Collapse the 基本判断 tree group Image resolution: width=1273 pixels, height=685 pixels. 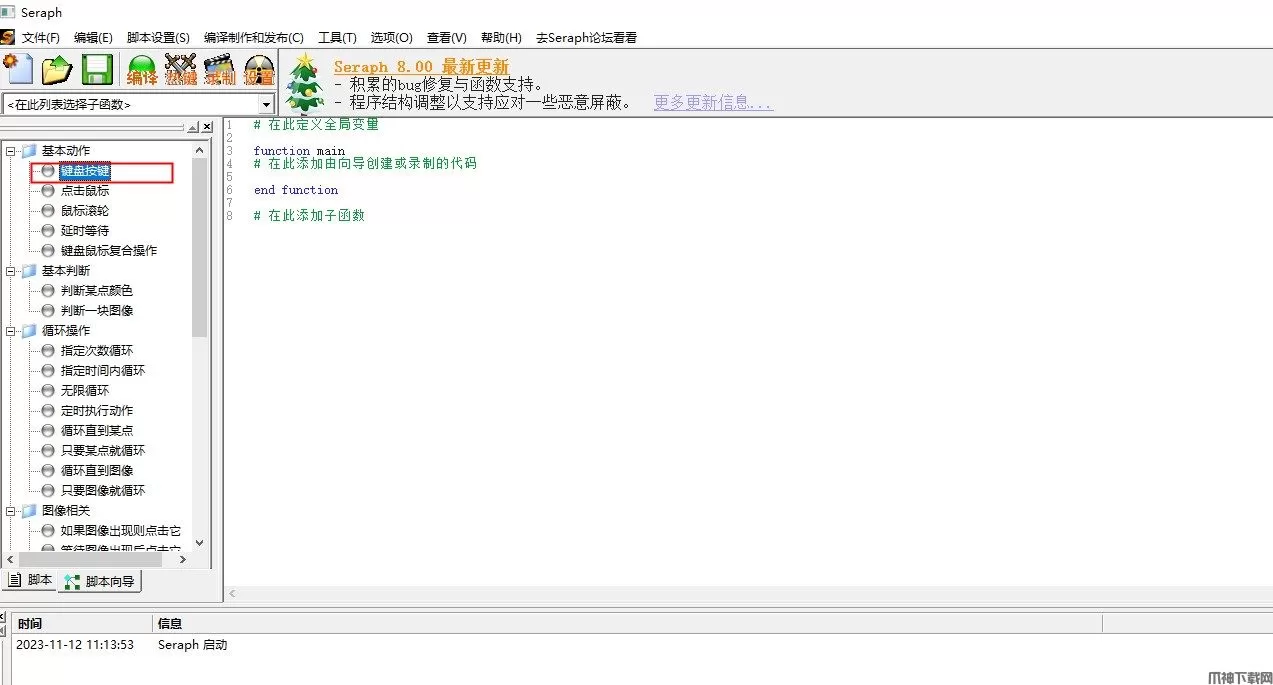[11, 271]
